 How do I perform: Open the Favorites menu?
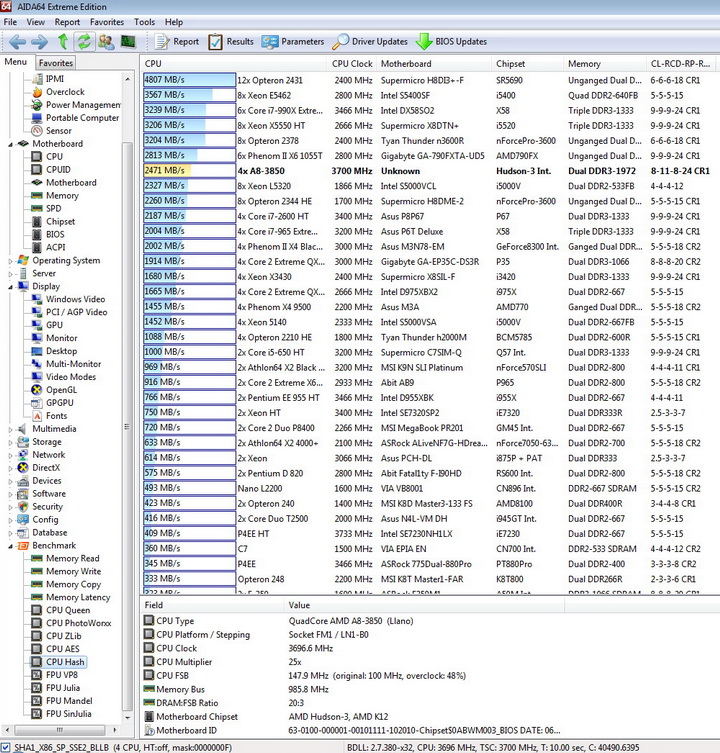[107, 22]
